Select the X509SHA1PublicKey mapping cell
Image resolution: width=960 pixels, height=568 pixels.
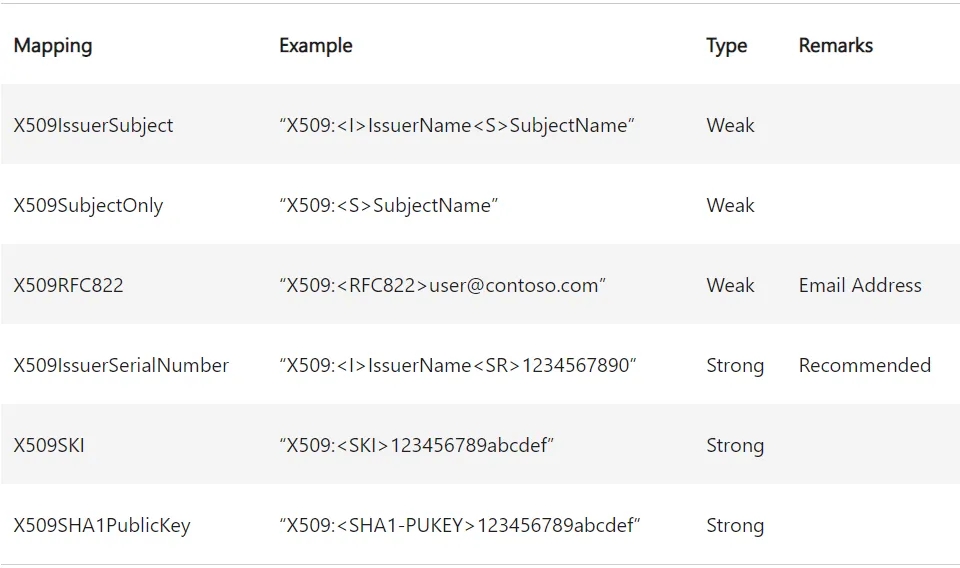pyautogui.click(x=102, y=525)
